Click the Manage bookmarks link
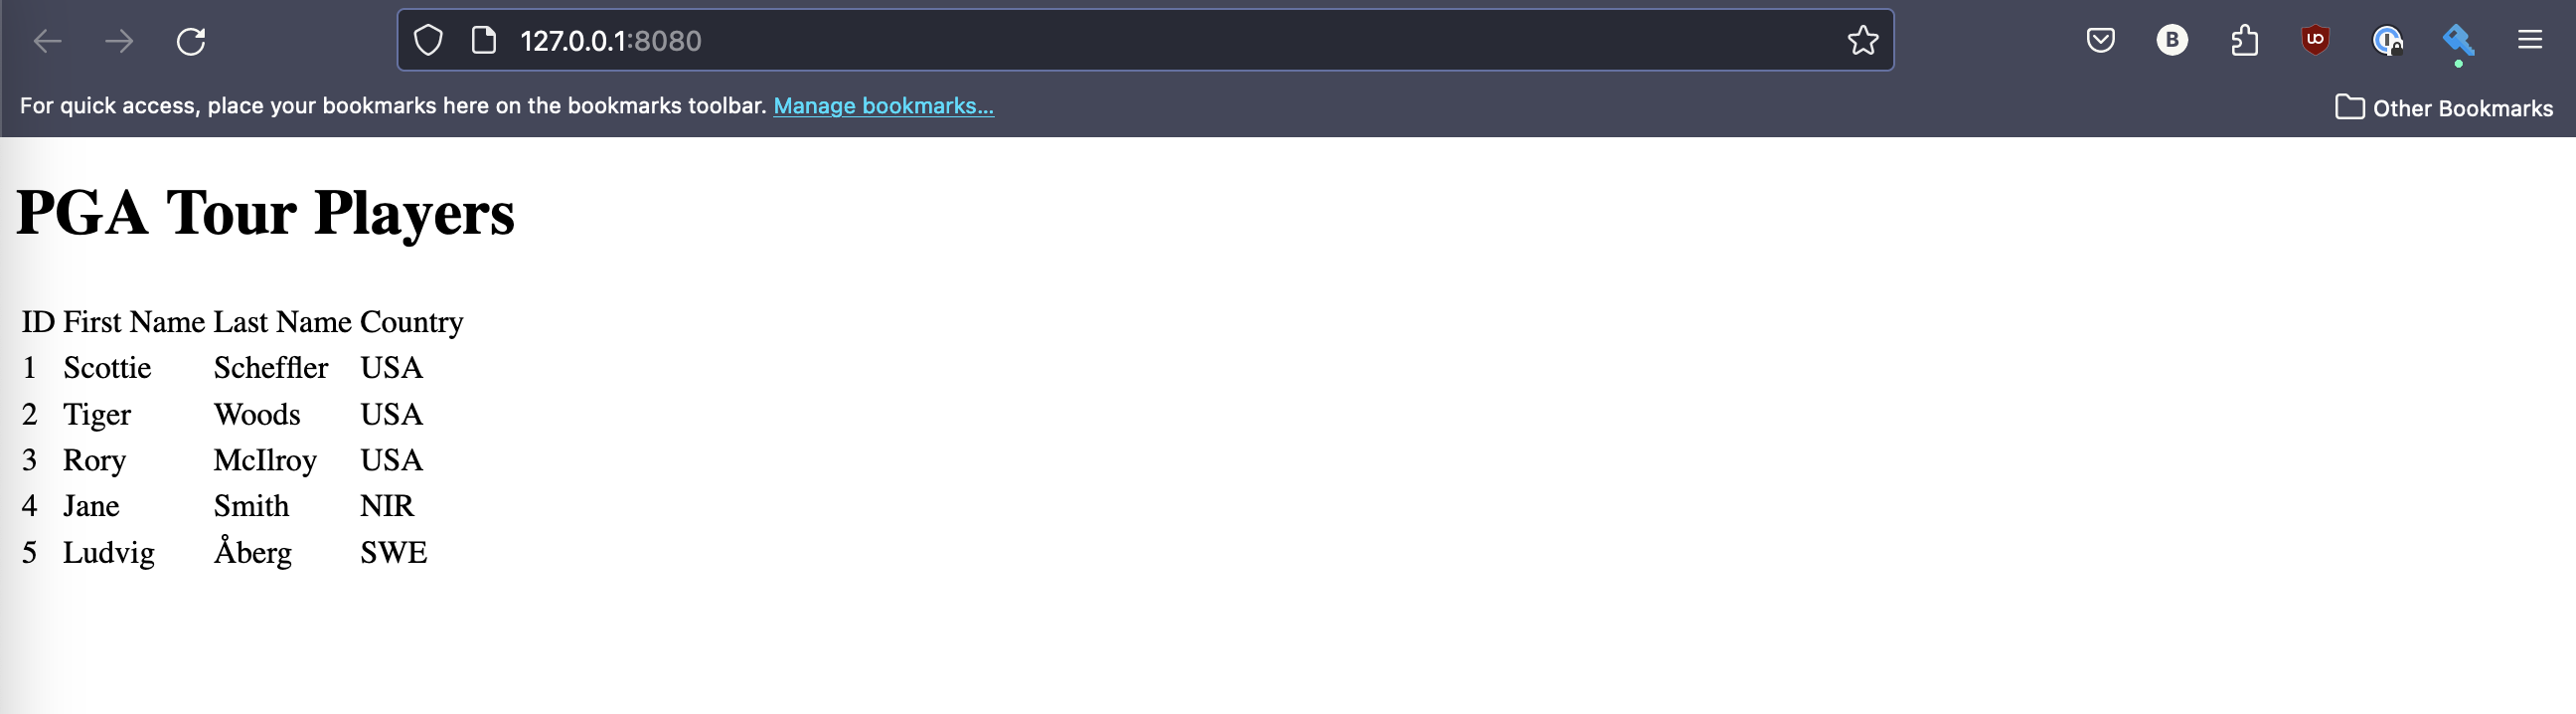 883,106
